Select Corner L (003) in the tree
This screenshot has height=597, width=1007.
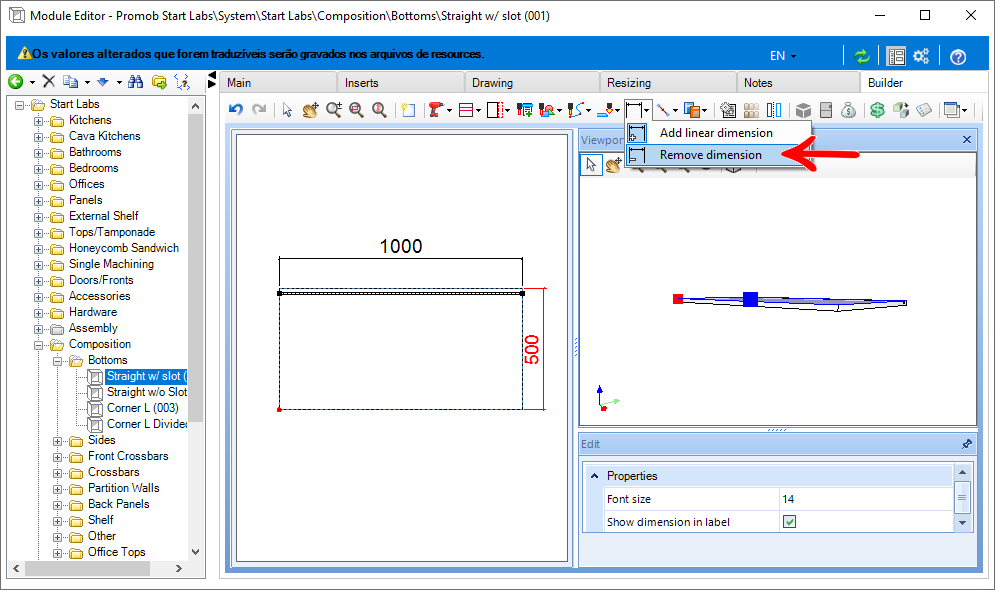(142, 408)
